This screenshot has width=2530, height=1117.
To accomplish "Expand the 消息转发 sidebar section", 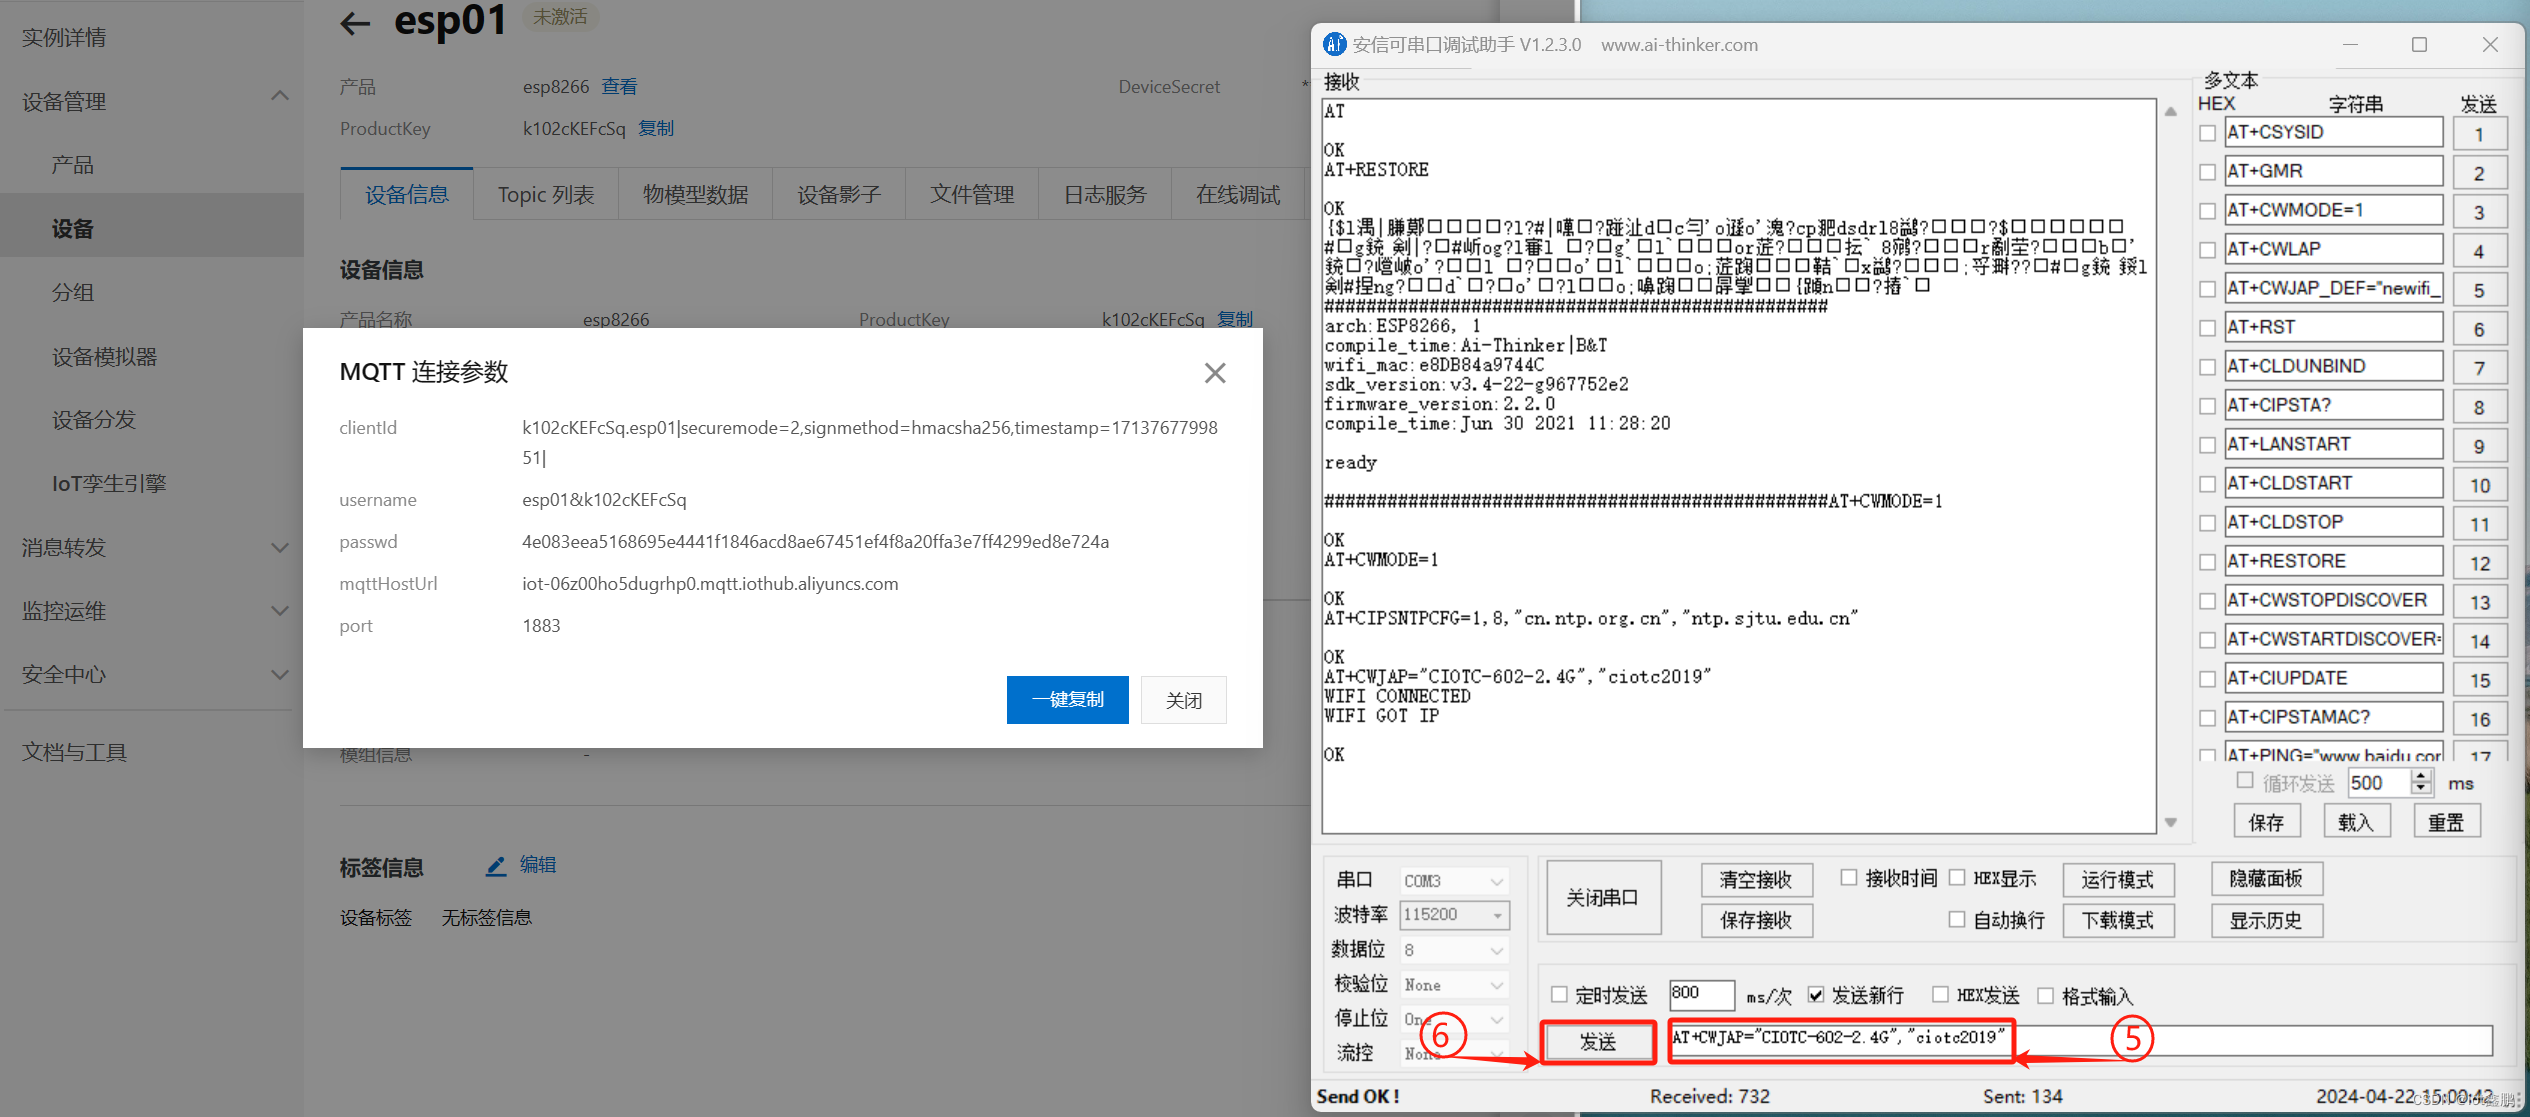I will click(280, 548).
